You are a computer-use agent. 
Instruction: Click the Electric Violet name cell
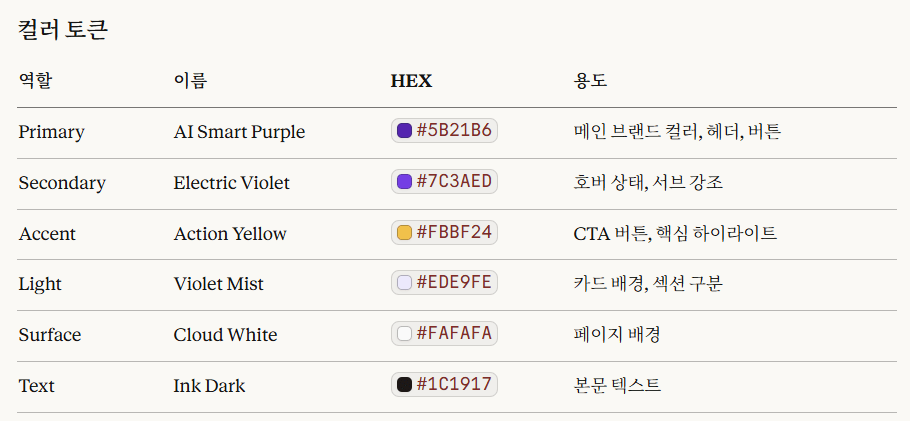tap(231, 183)
